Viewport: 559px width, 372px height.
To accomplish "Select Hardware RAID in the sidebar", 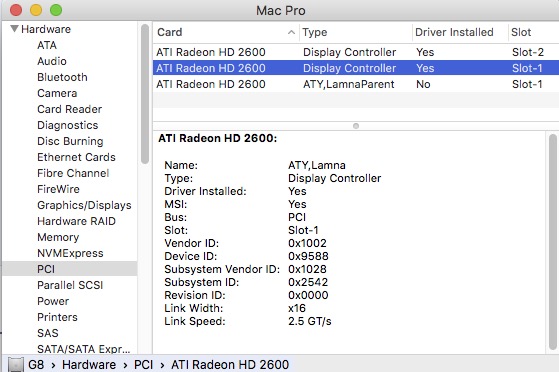I will 76,221.
